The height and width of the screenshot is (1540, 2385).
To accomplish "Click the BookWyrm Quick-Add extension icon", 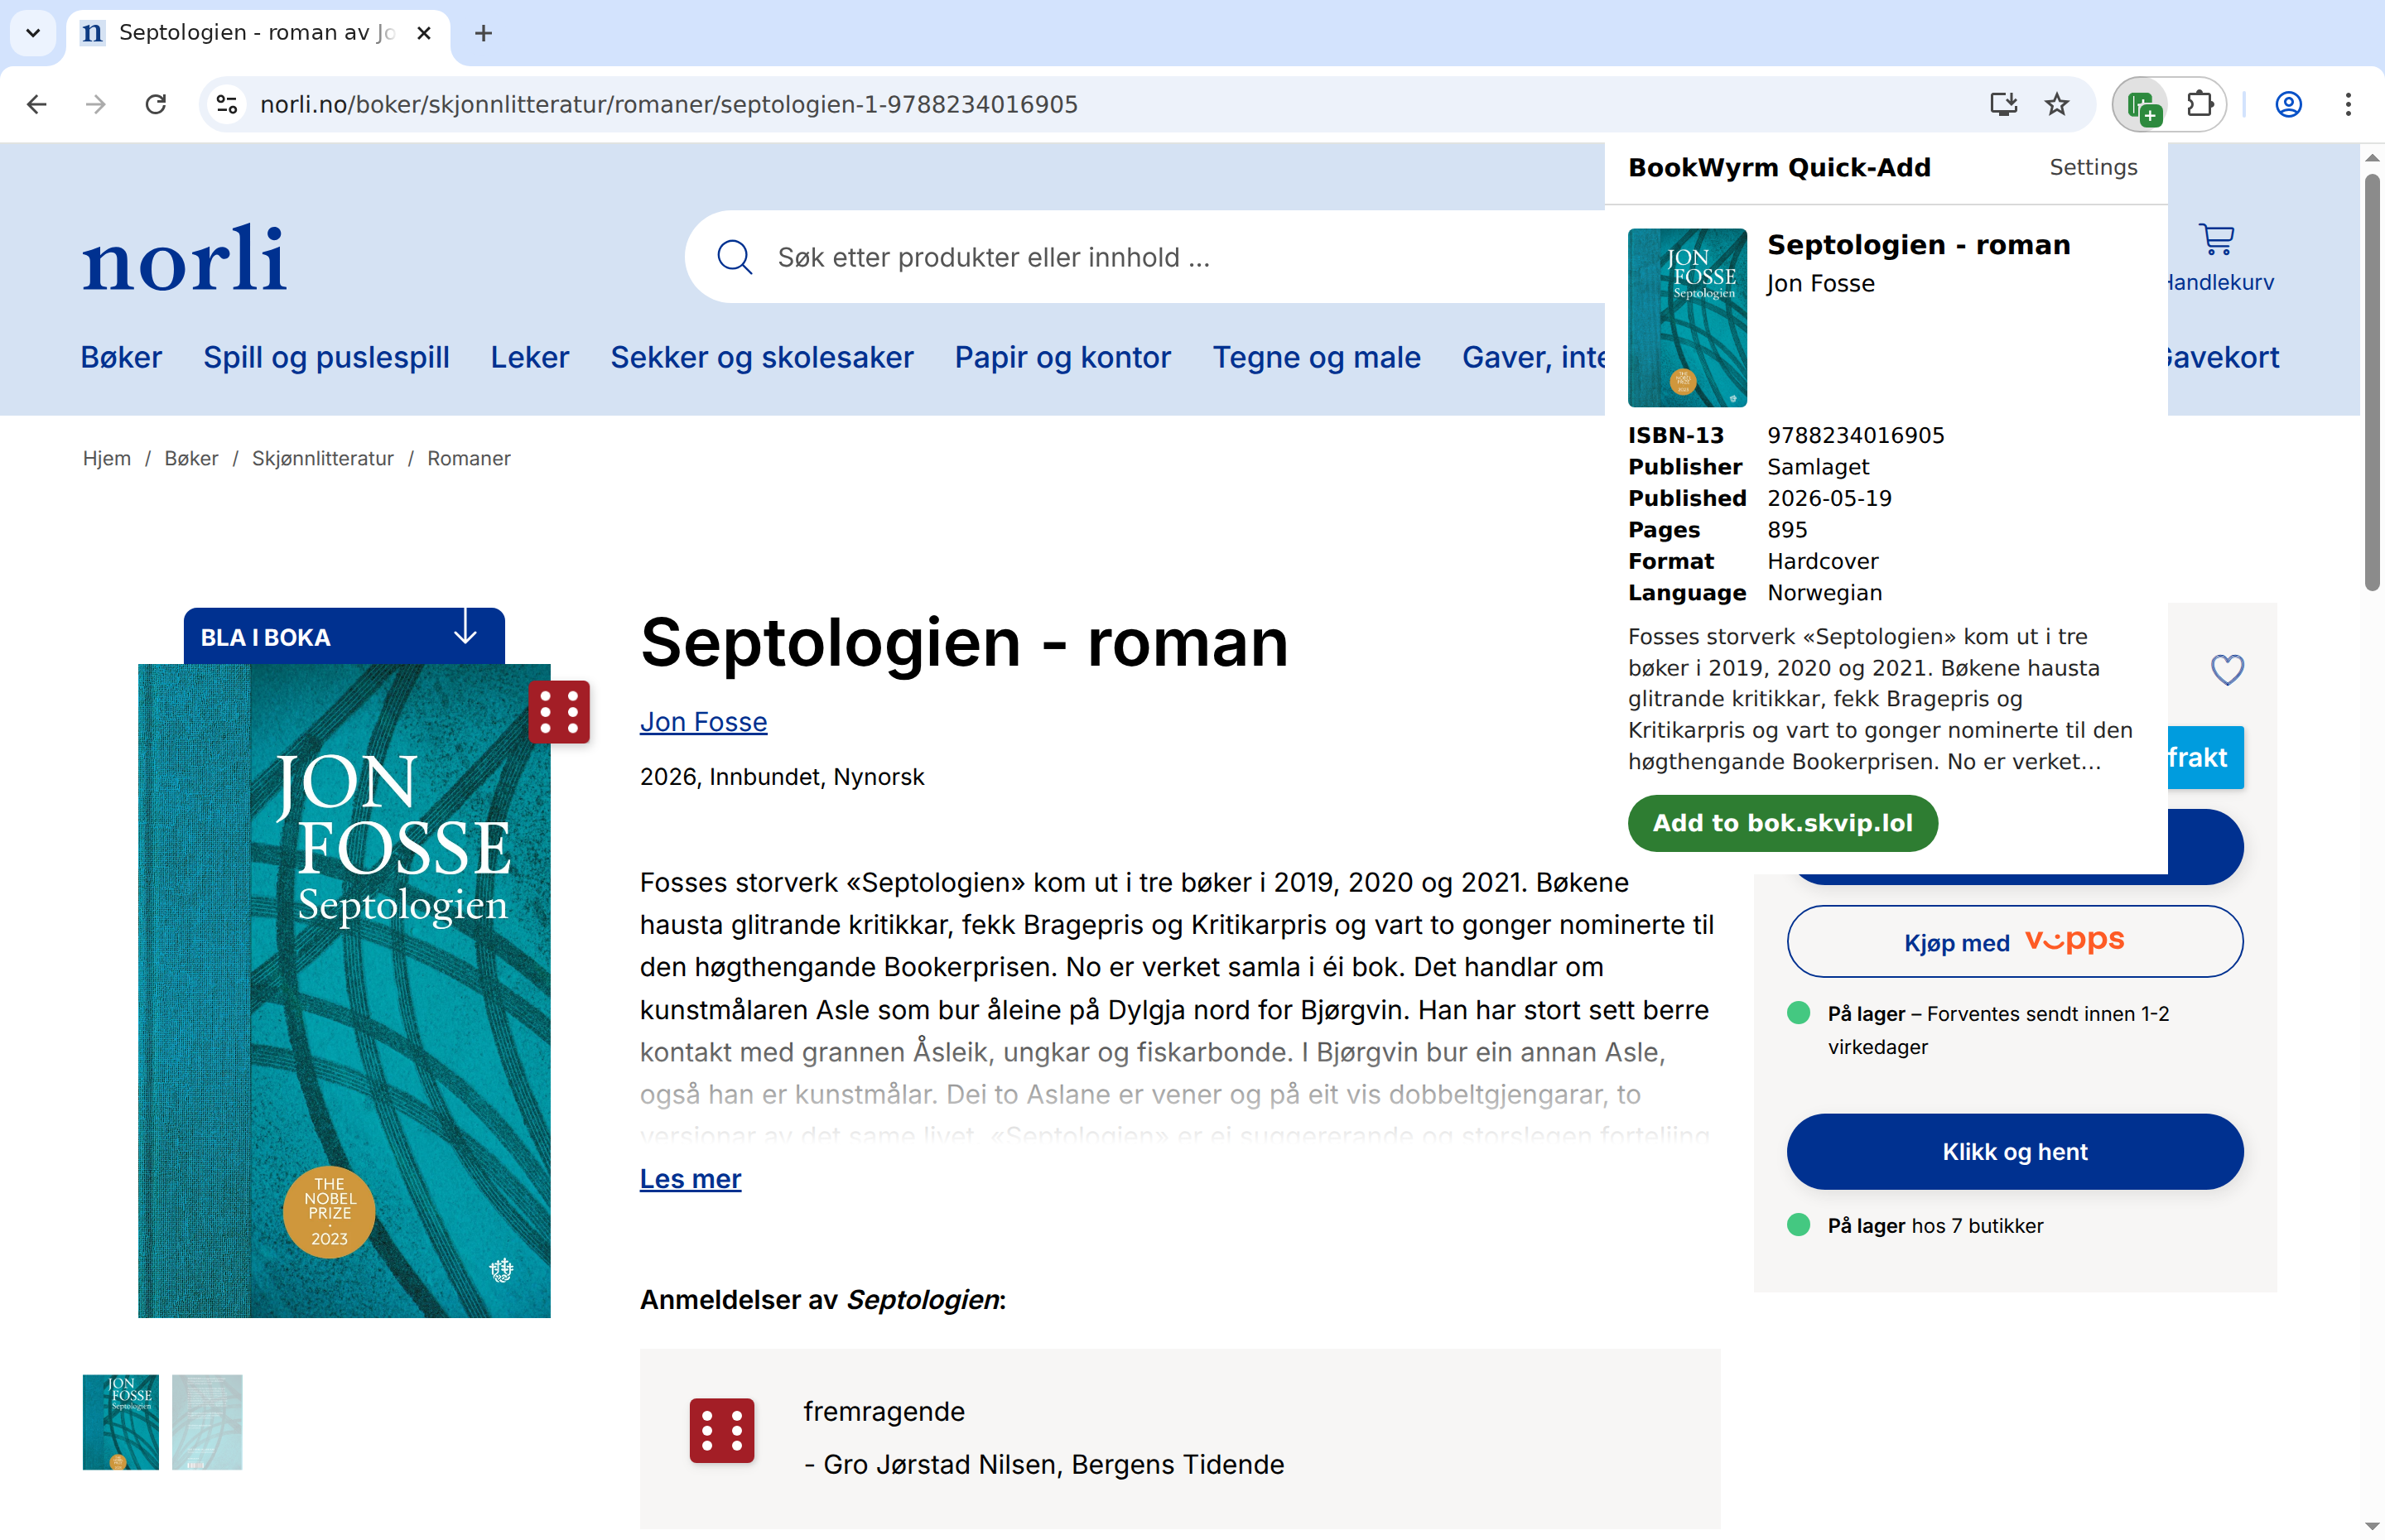I will [x=2142, y=104].
